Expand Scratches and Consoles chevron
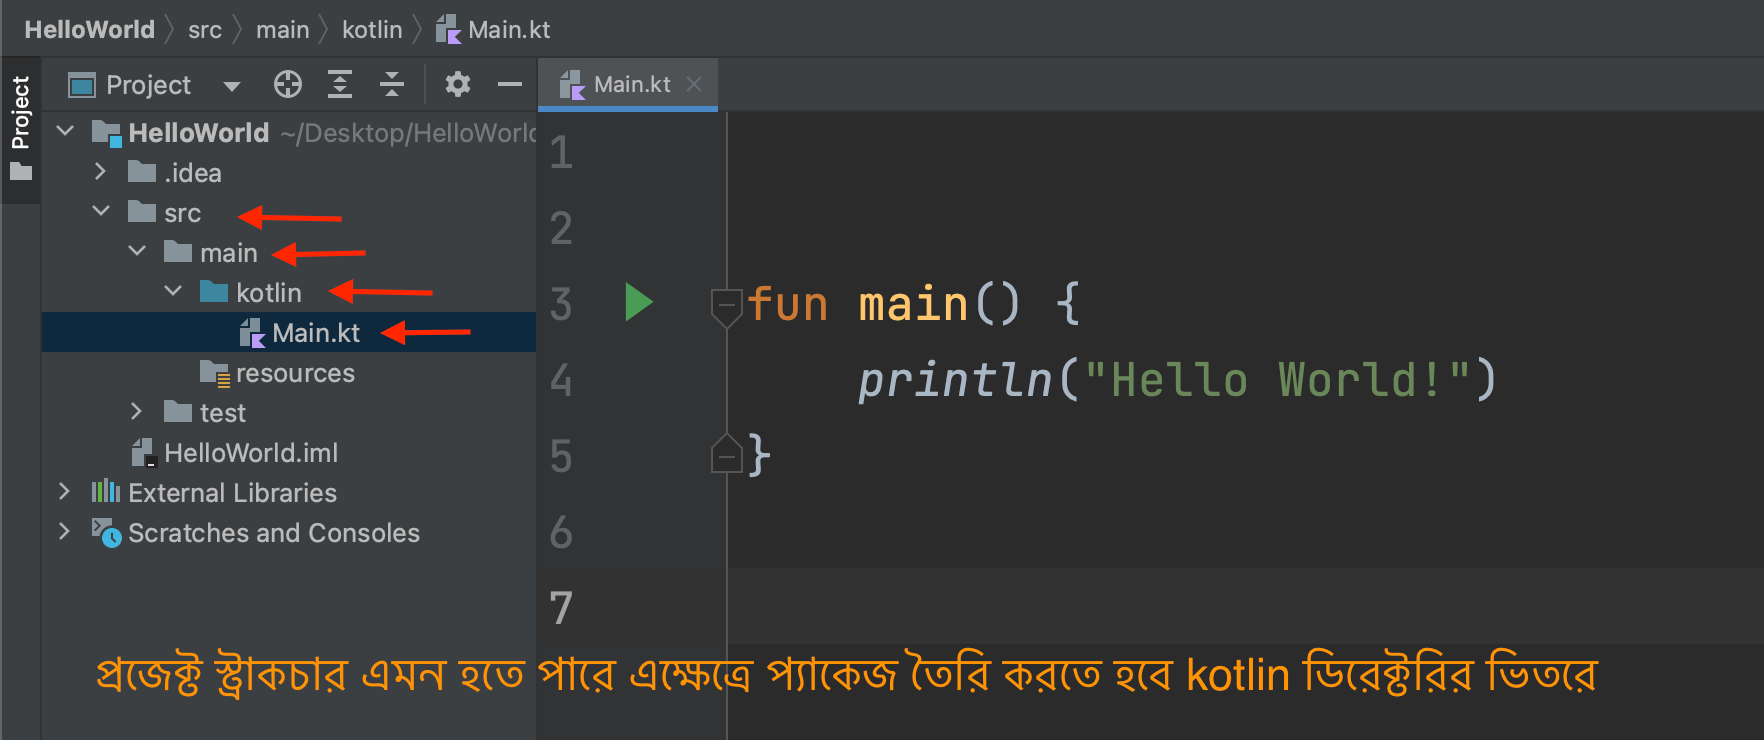Screen dimensions: 1764x740 click(64, 531)
